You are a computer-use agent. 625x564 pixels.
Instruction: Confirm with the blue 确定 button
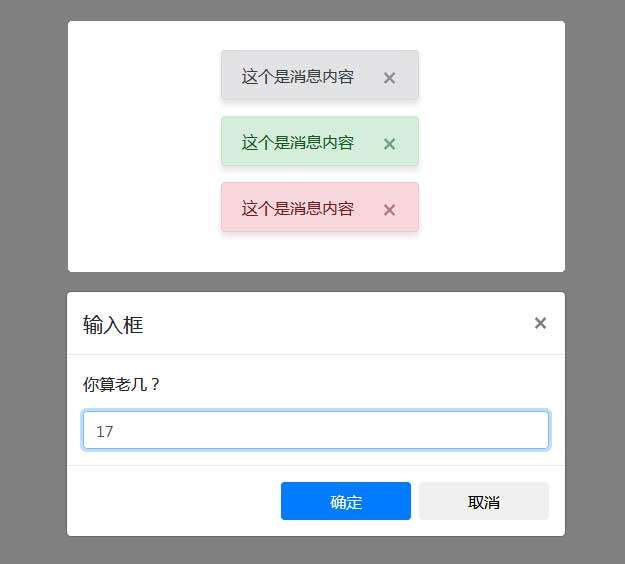click(345, 502)
